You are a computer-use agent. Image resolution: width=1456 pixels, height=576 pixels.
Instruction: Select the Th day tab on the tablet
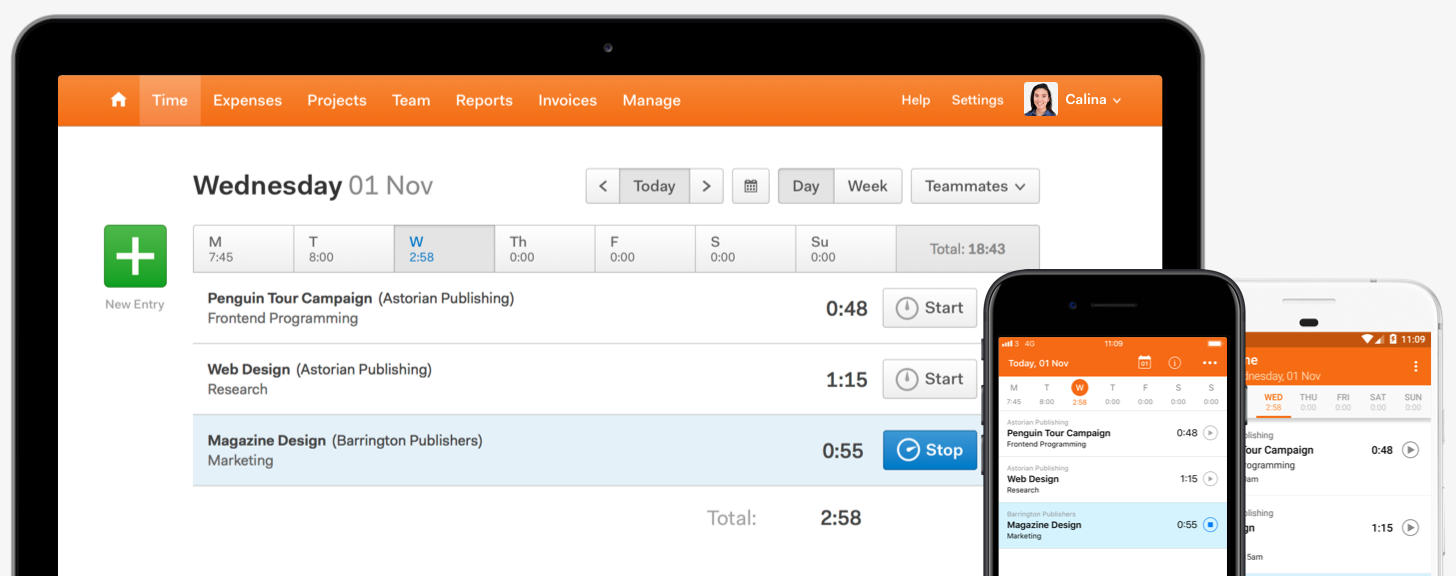(545, 249)
